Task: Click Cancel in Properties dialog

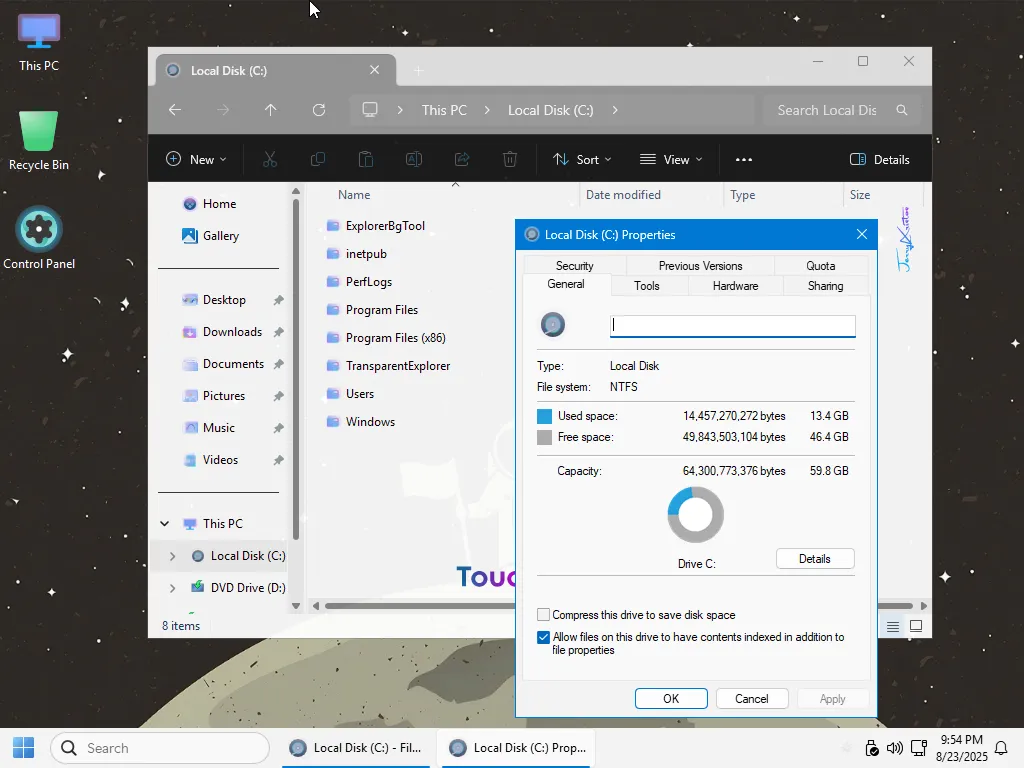Action: 752,698
